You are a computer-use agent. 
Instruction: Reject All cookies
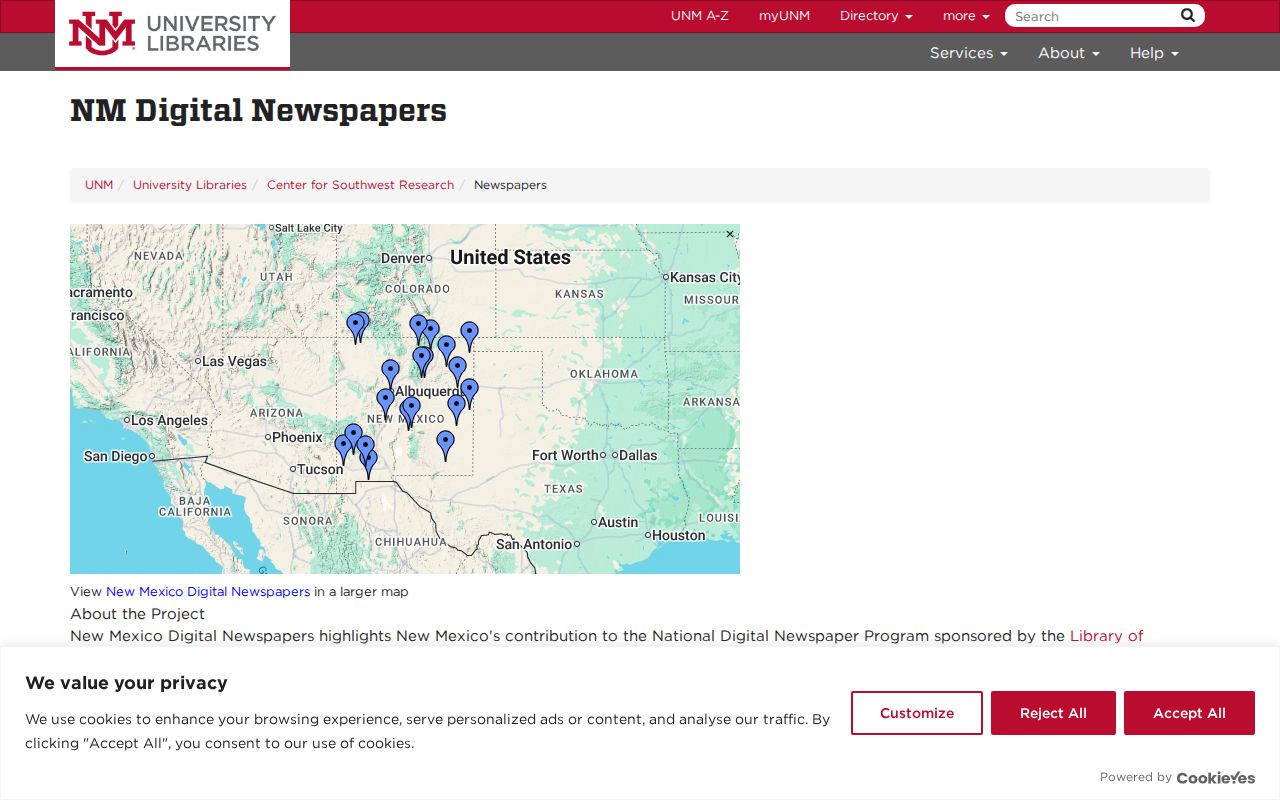point(1053,713)
